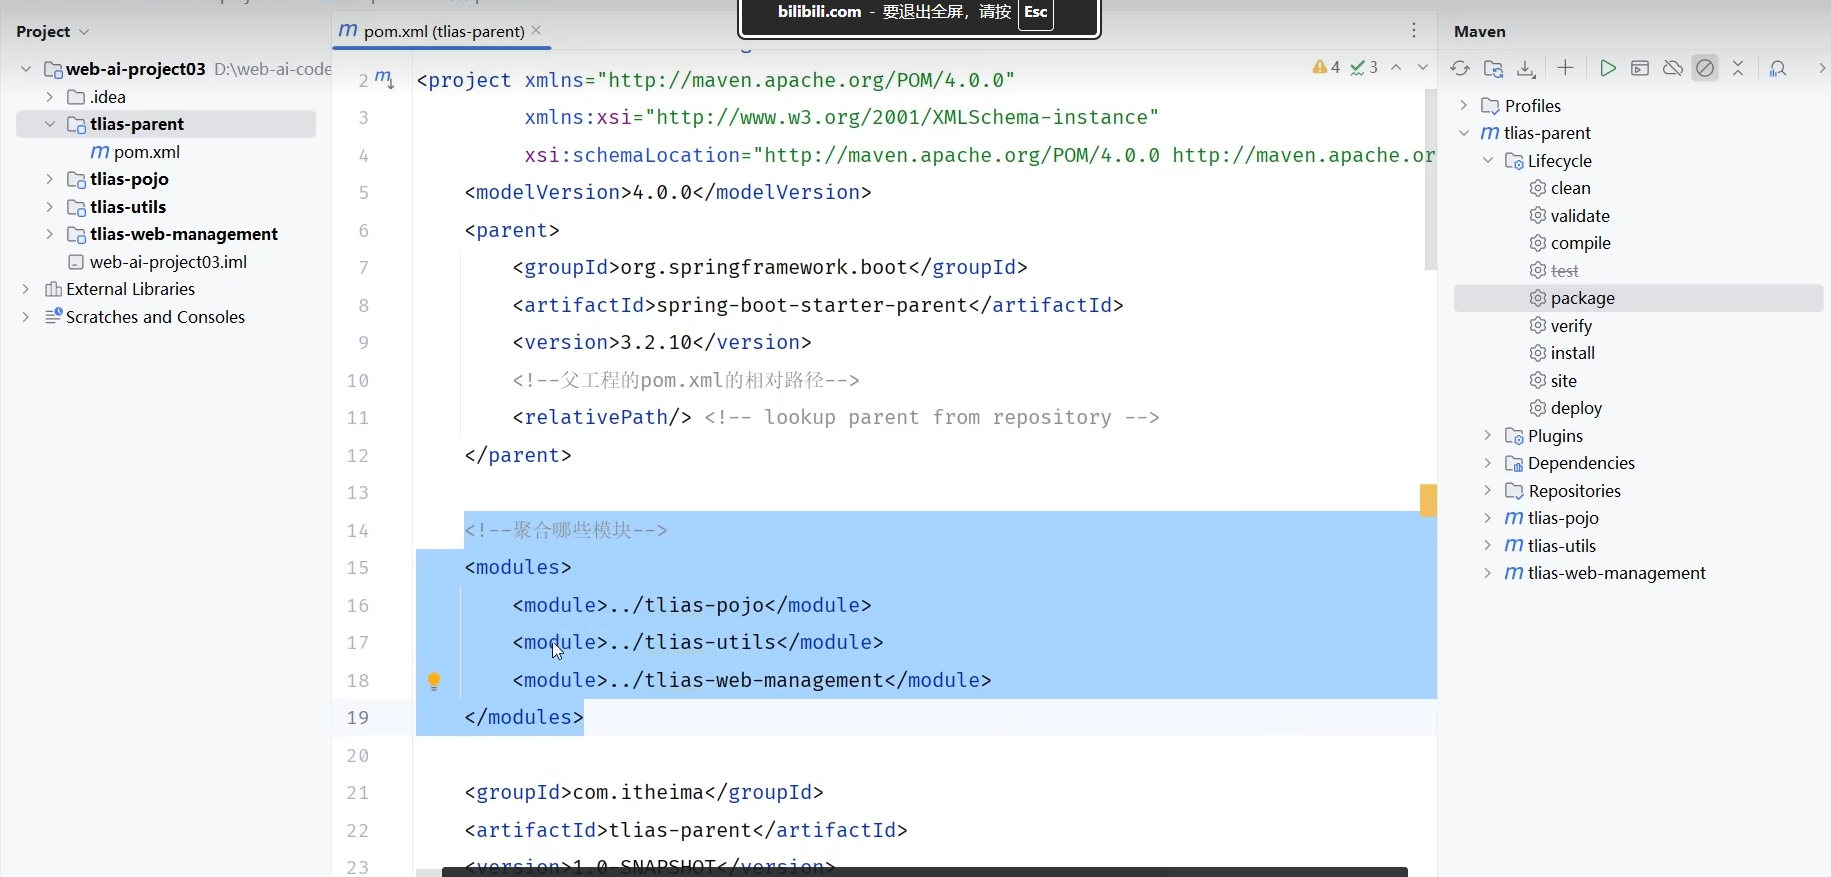Click typo indicator showing 3
This screenshot has height=877, width=1831.
pos(1364,67)
